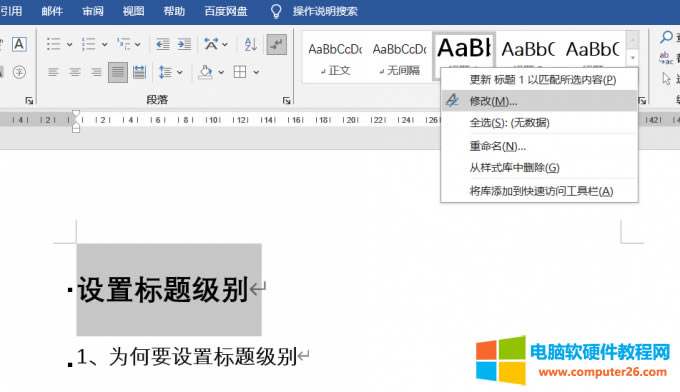Viewport: 680px width, 392px height.
Task: Choose 修改(M)... in the context menu
Action: pyautogui.click(x=539, y=101)
